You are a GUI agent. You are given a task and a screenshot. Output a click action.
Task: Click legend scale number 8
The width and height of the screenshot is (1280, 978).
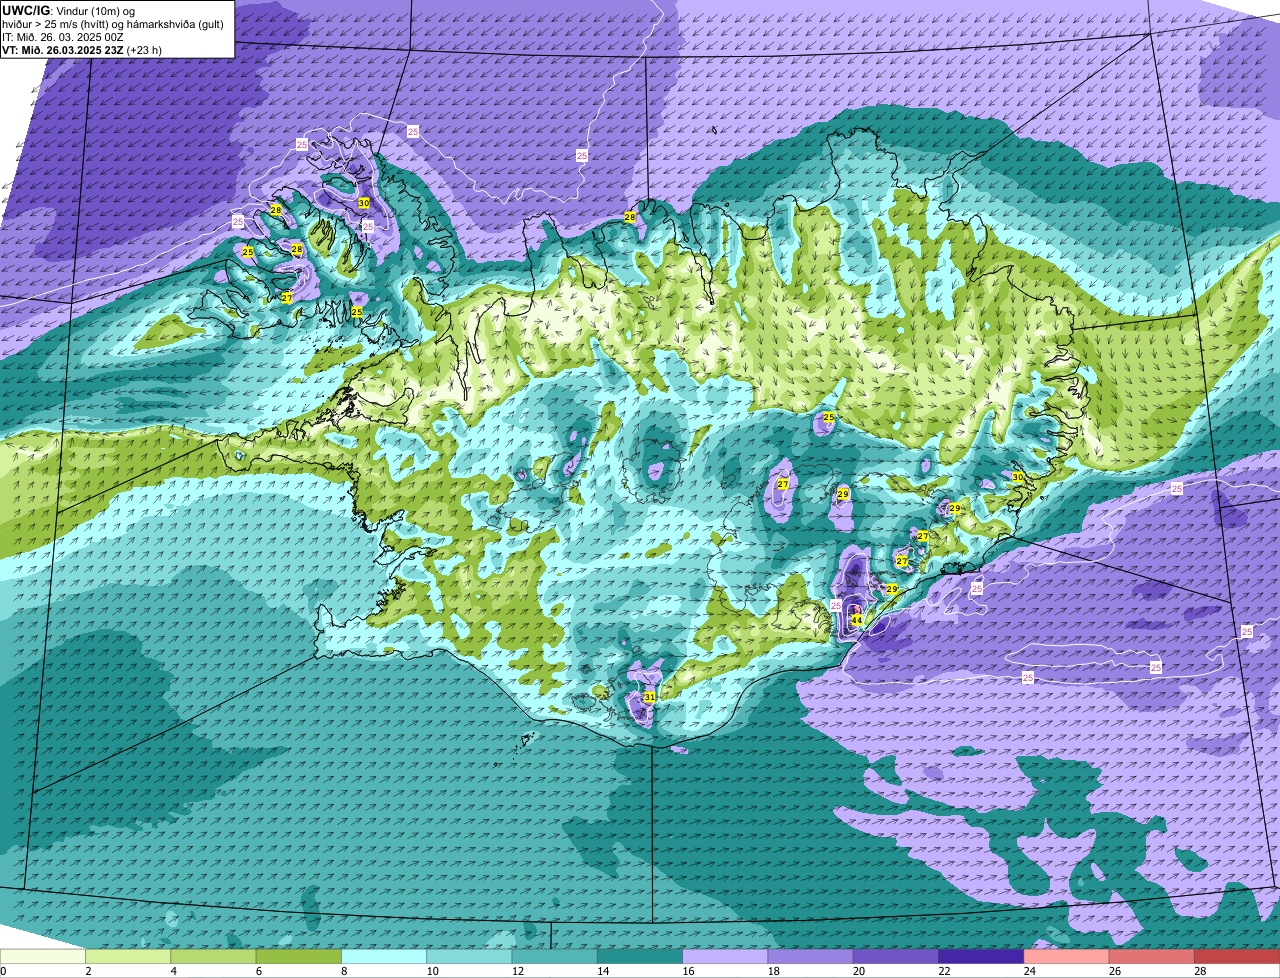(344, 971)
